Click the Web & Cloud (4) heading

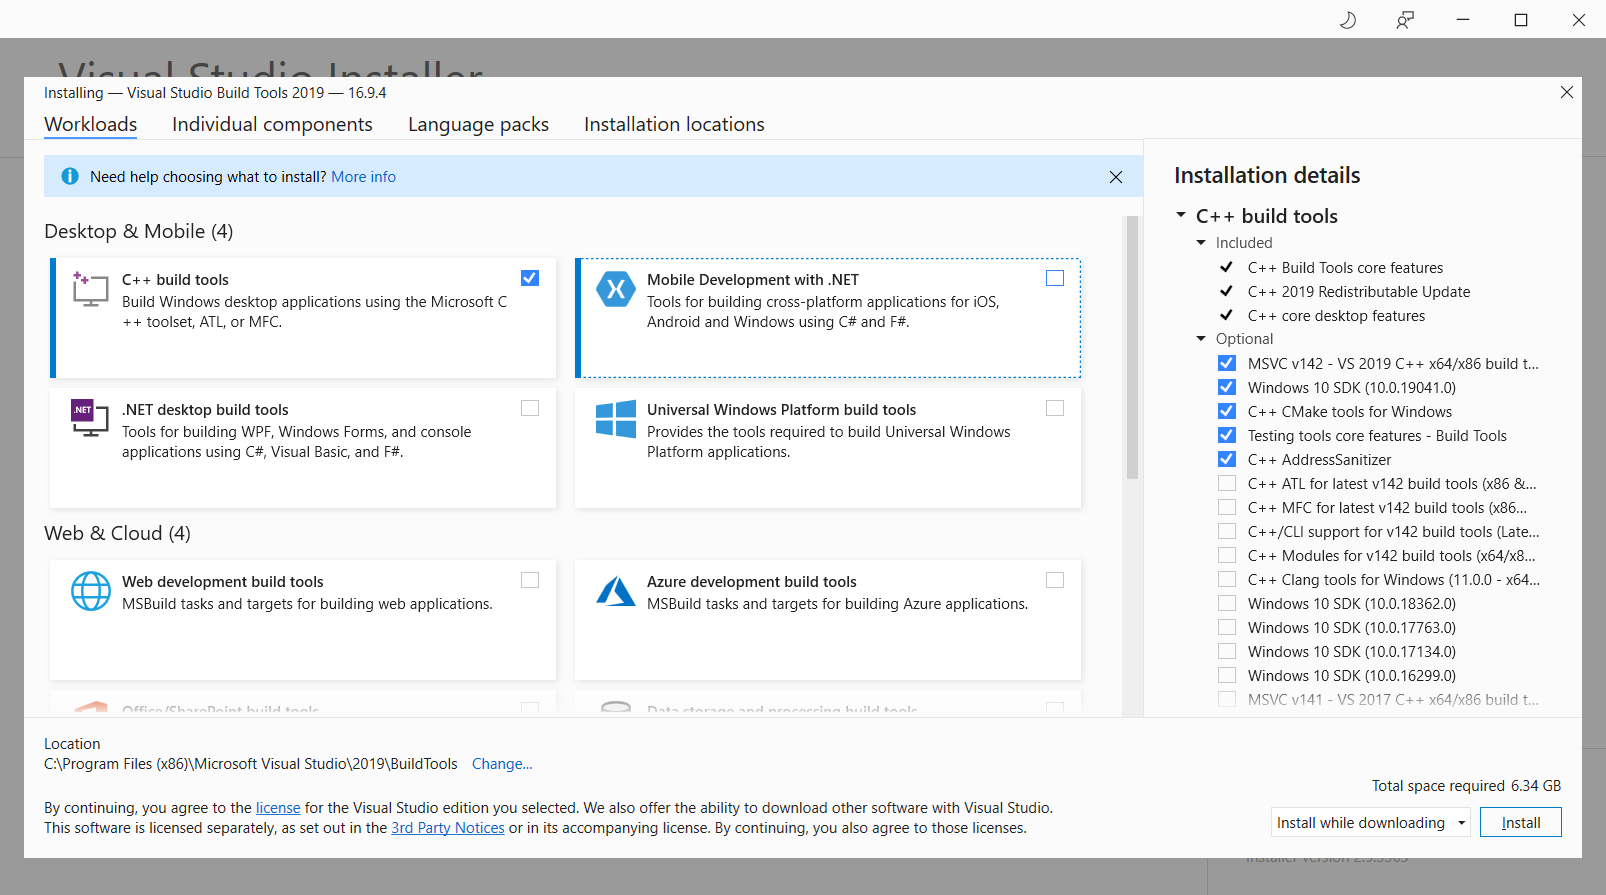pyautogui.click(x=117, y=533)
